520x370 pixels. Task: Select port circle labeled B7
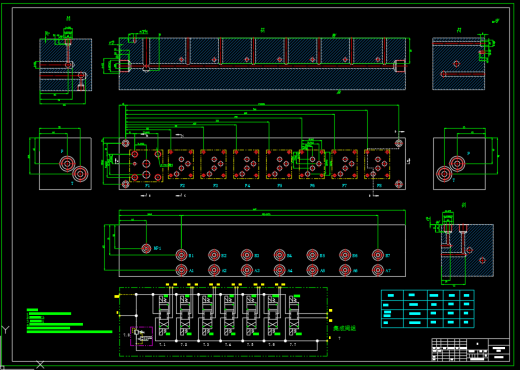pos(378,255)
